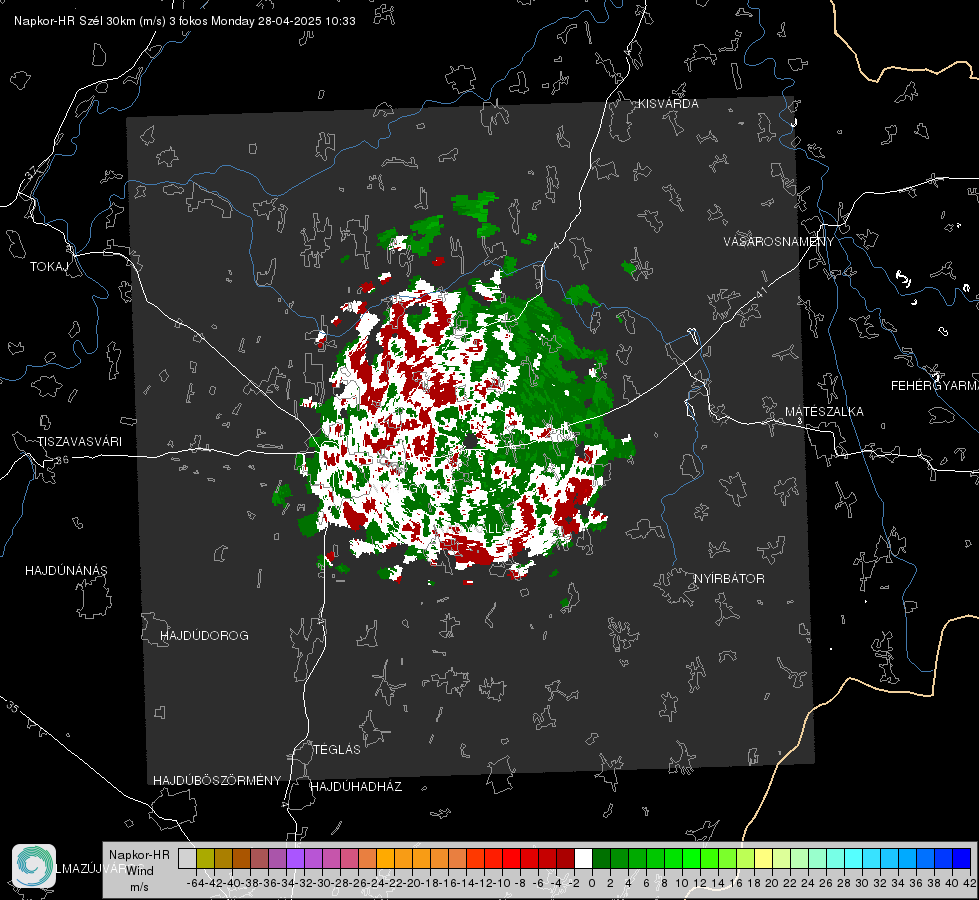Click road number 41 marker
Viewport: 979px width, 900px height.
point(760,292)
